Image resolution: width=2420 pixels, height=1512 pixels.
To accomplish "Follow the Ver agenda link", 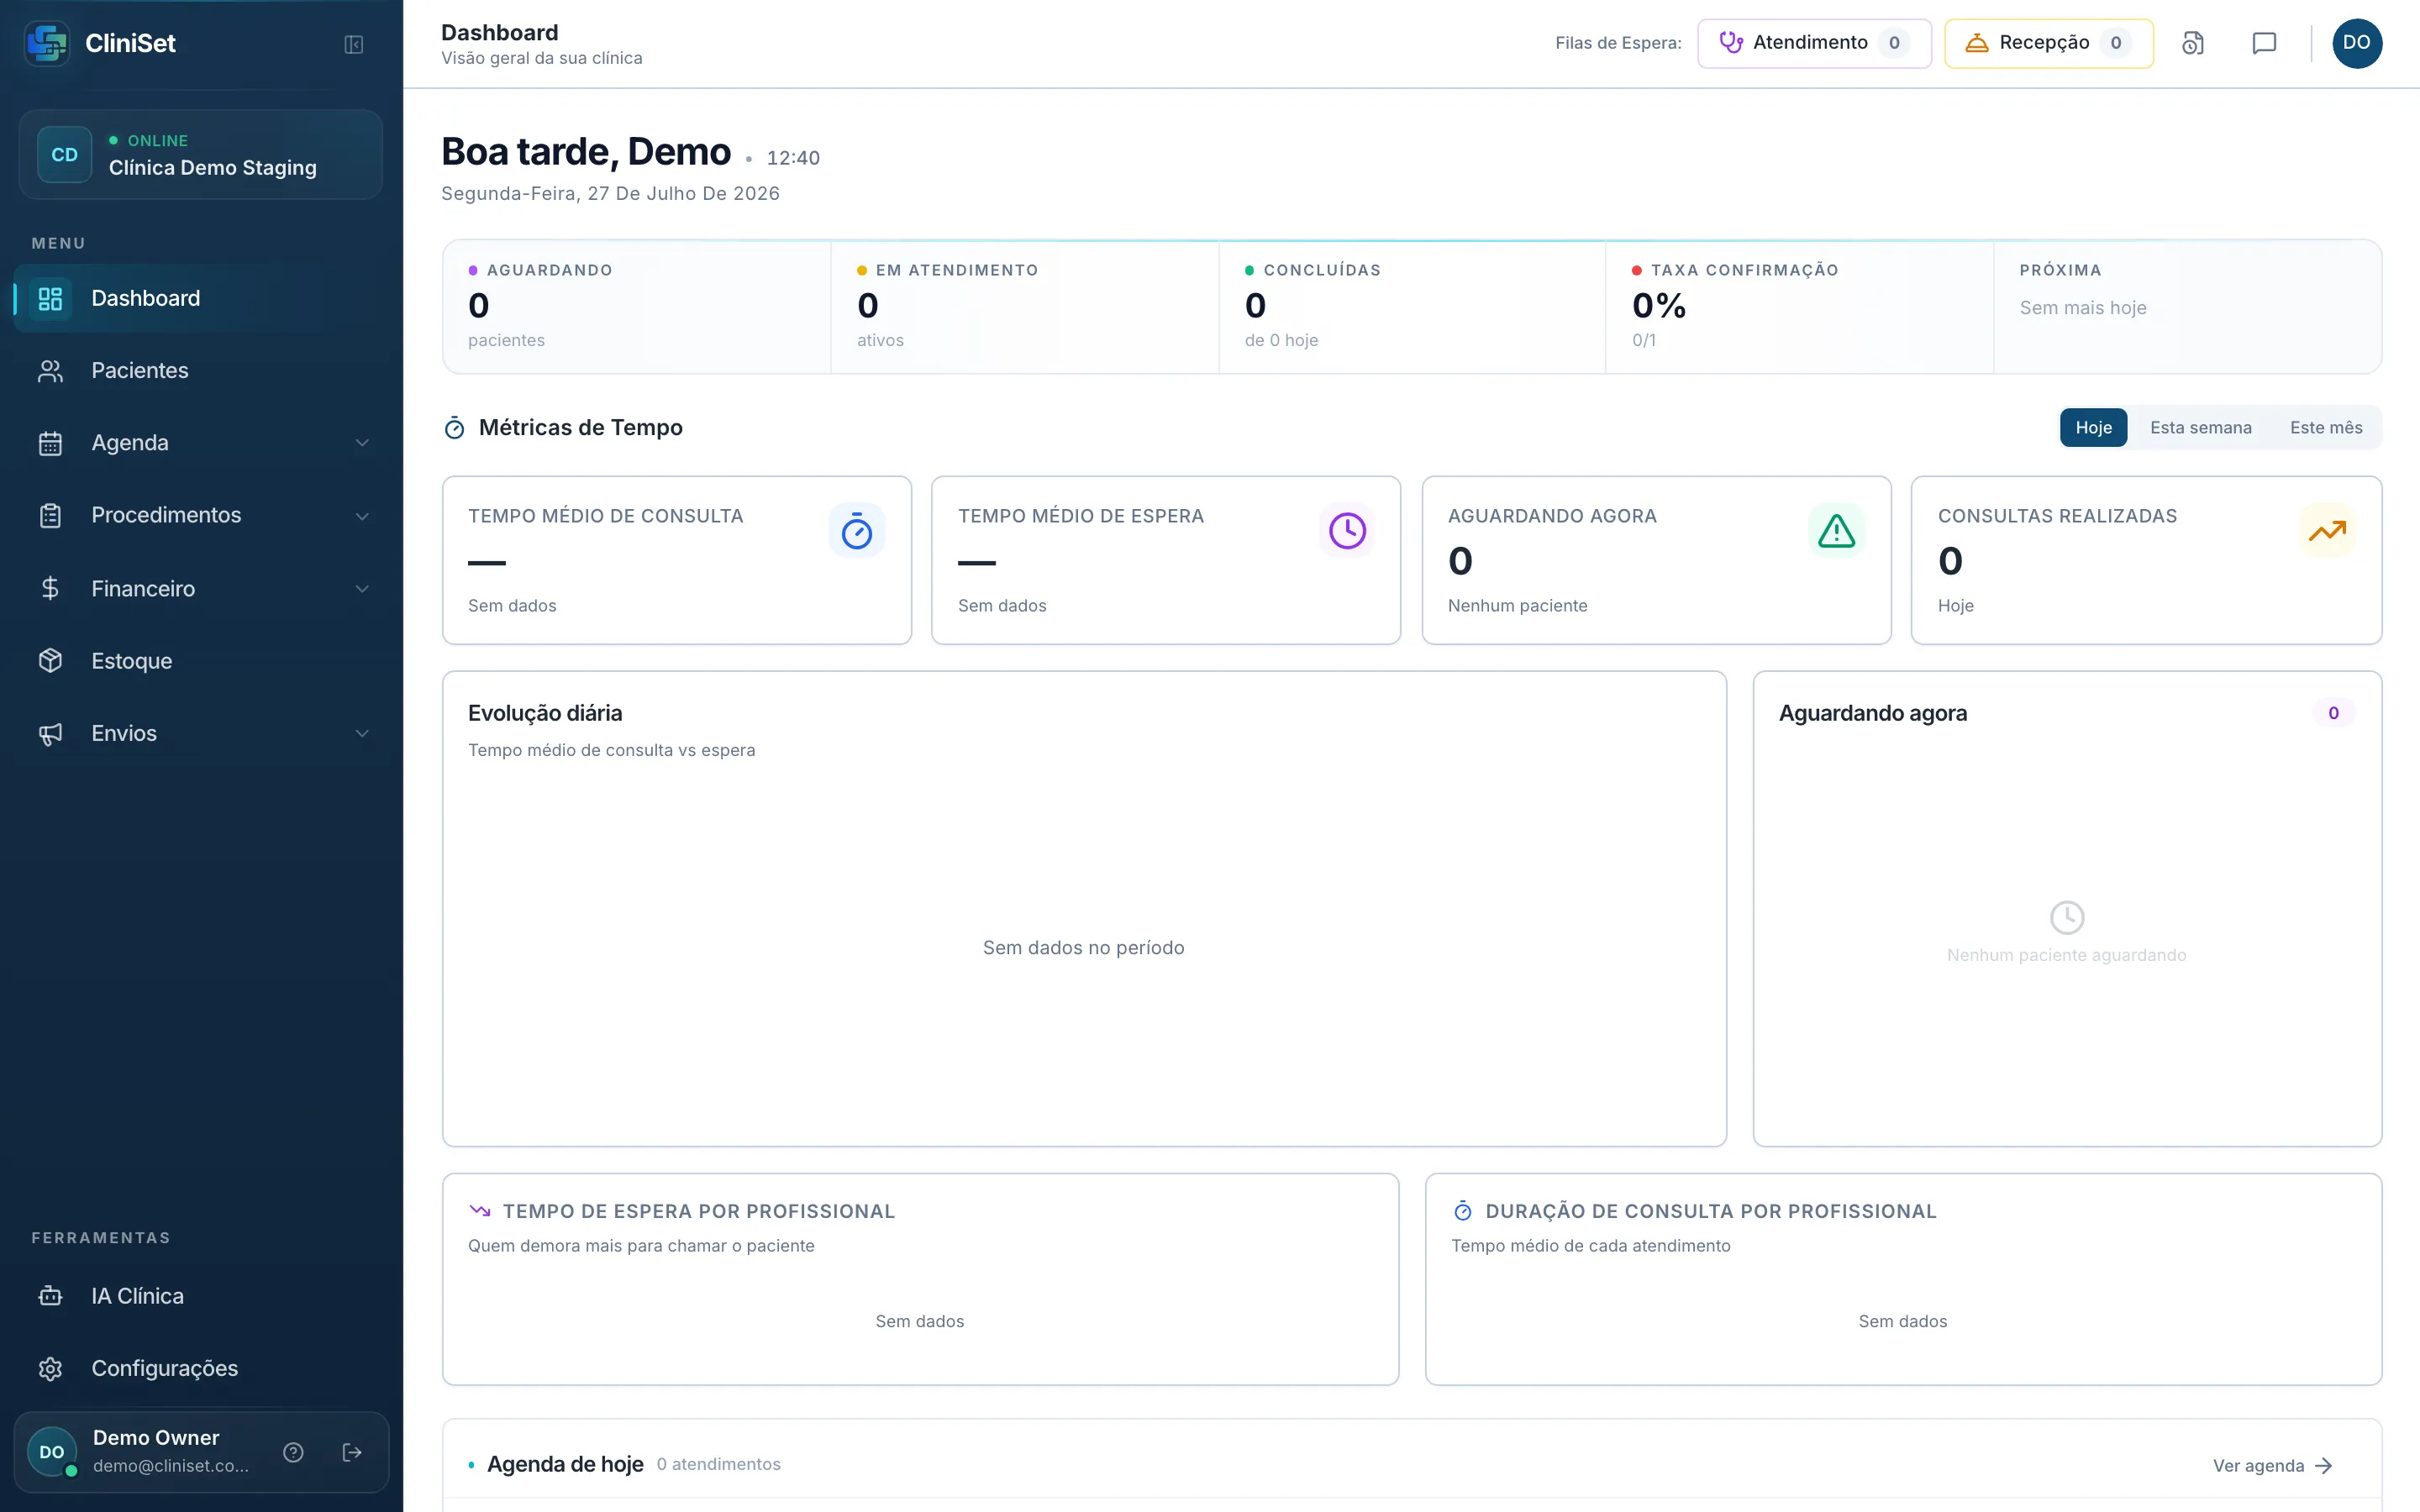I will (2273, 1466).
